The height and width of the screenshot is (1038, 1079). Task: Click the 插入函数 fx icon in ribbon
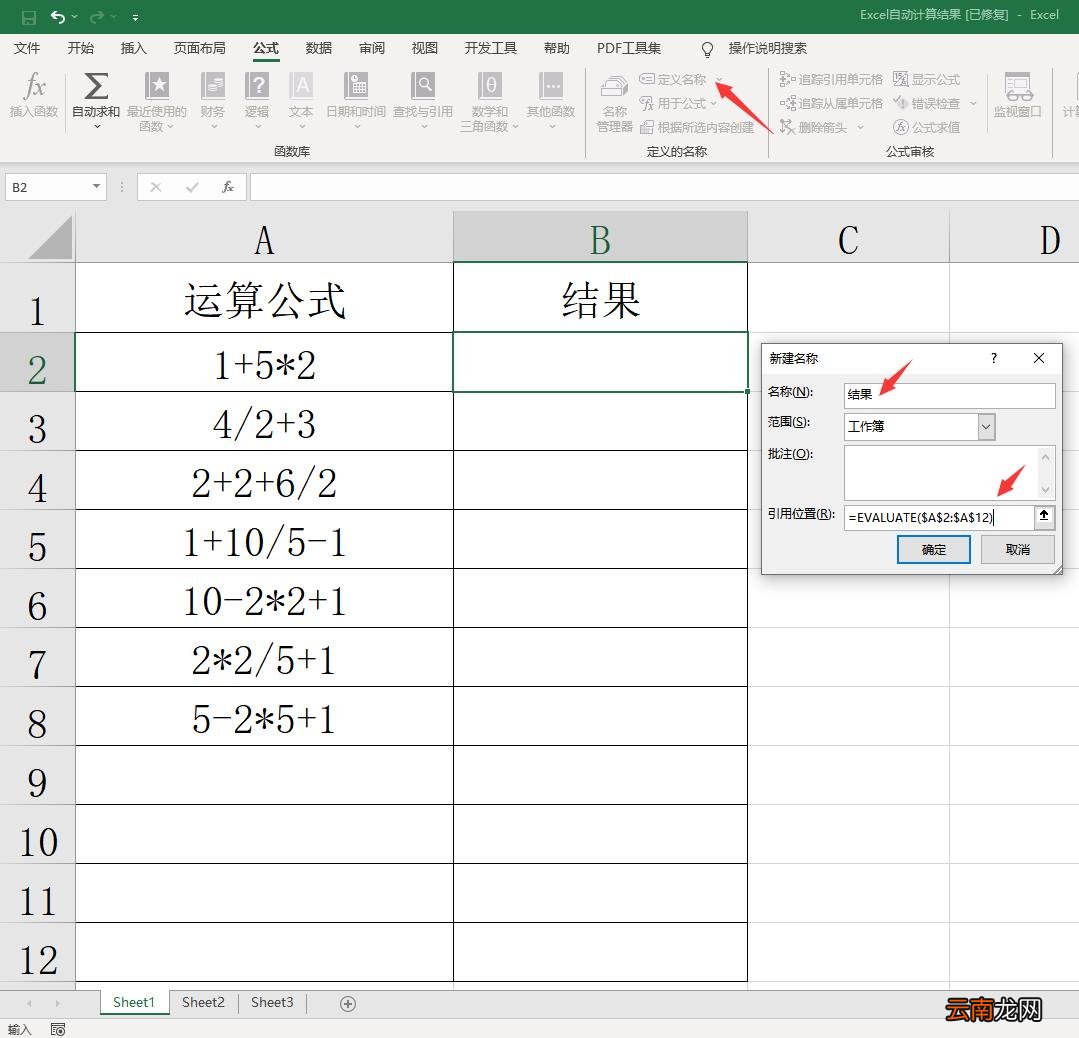(x=34, y=86)
